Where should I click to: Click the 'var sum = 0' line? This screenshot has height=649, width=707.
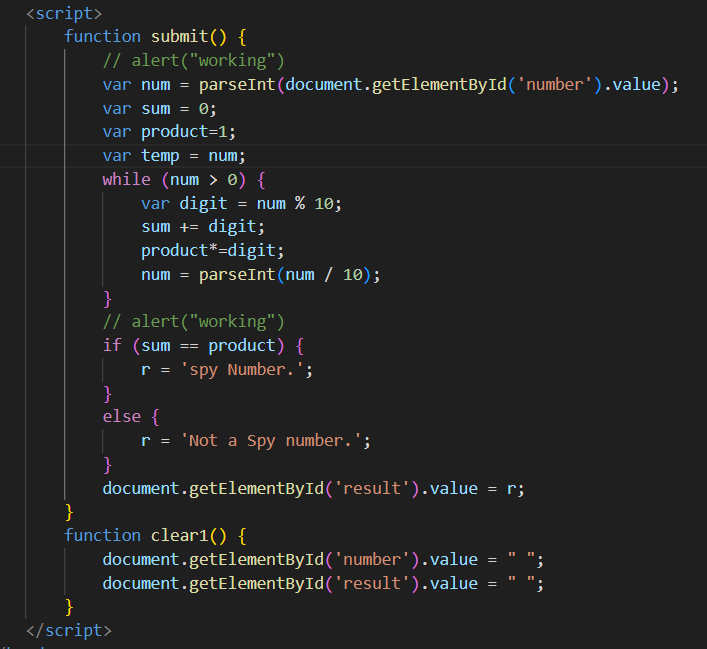159,108
